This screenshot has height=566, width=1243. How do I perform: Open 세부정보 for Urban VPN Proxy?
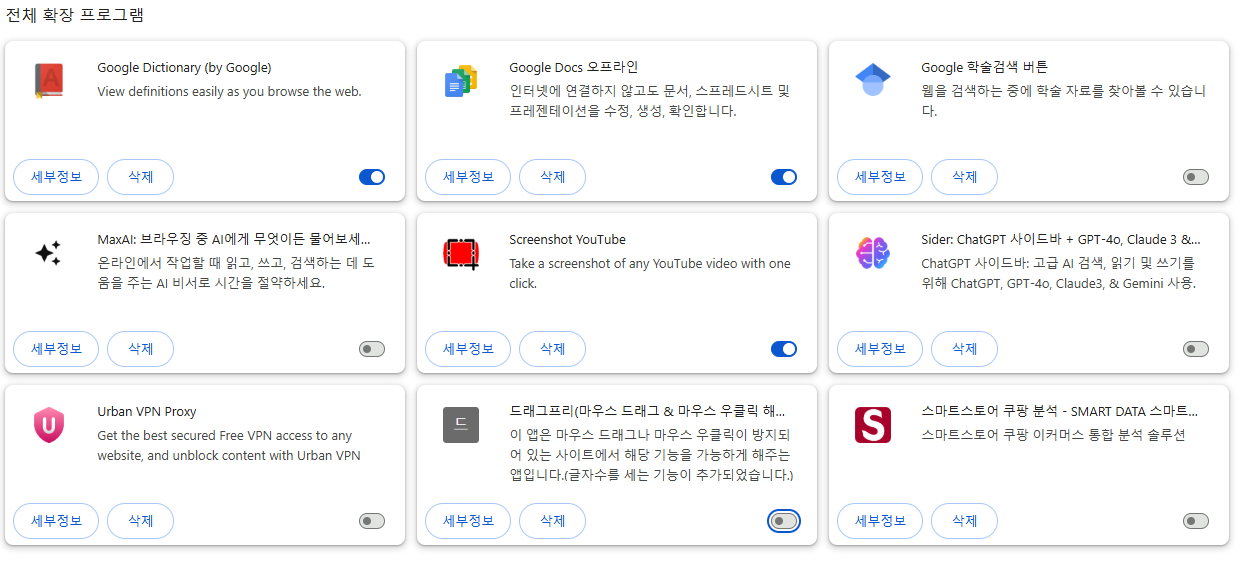(56, 521)
